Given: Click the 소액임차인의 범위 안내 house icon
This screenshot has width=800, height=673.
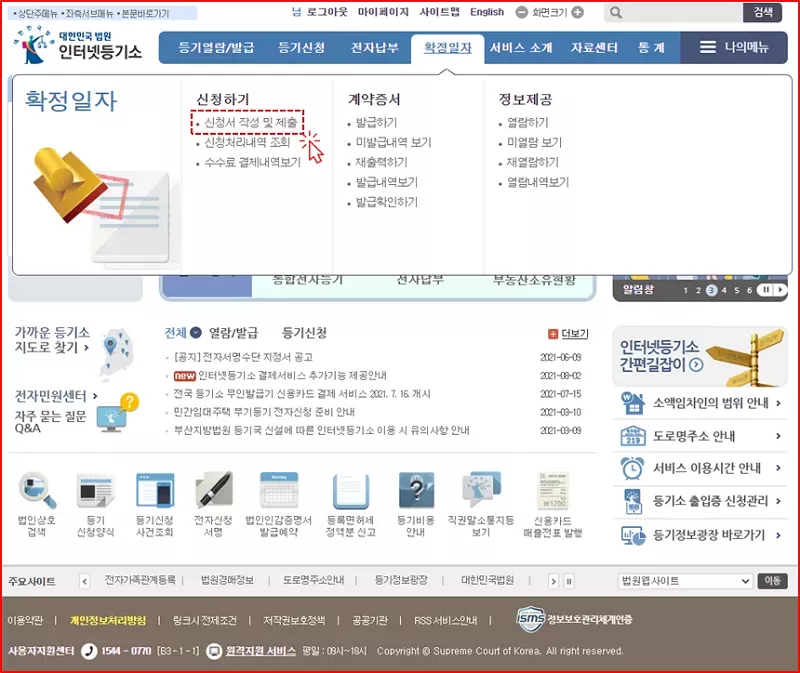Looking at the screenshot, I should (633, 403).
